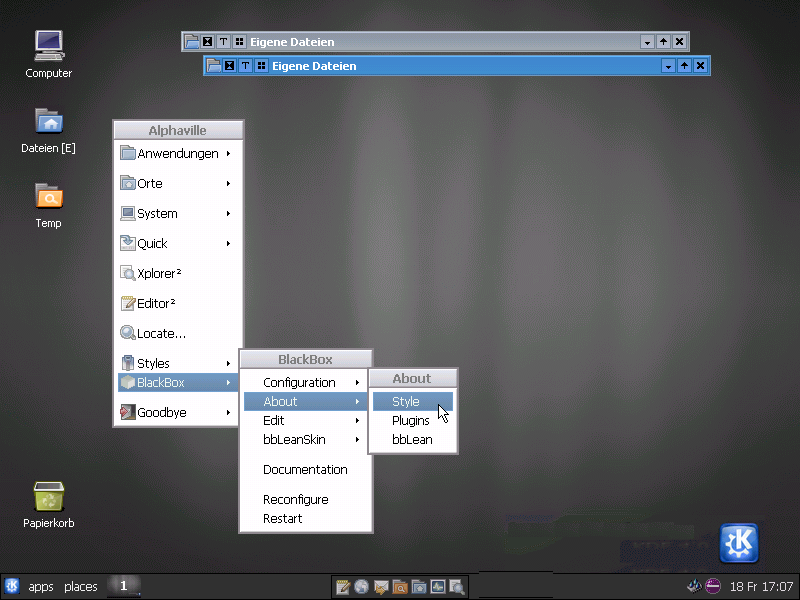Choose Reconfigure in the BlackBox menu

pyautogui.click(x=305, y=499)
